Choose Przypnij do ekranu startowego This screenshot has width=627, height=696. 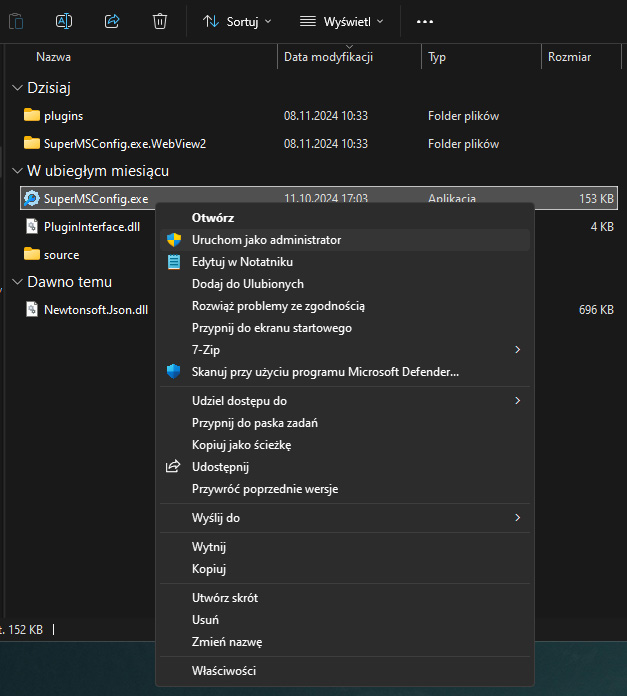tap(345, 328)
